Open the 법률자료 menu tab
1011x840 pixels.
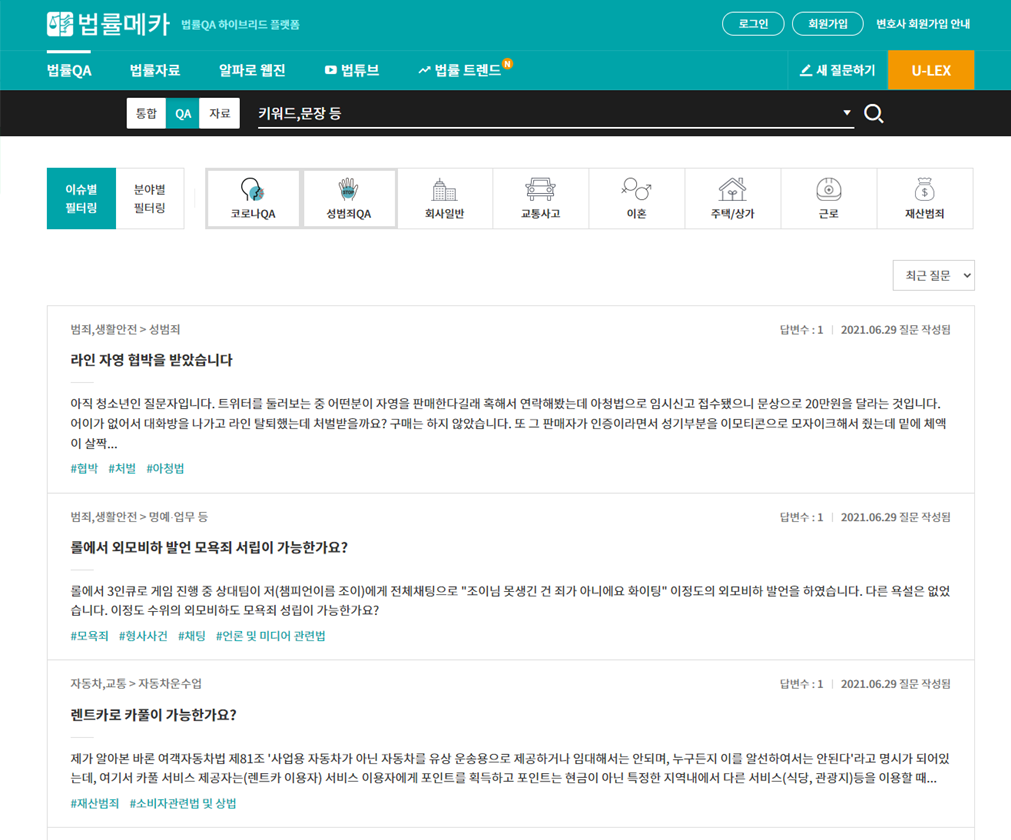155,70
